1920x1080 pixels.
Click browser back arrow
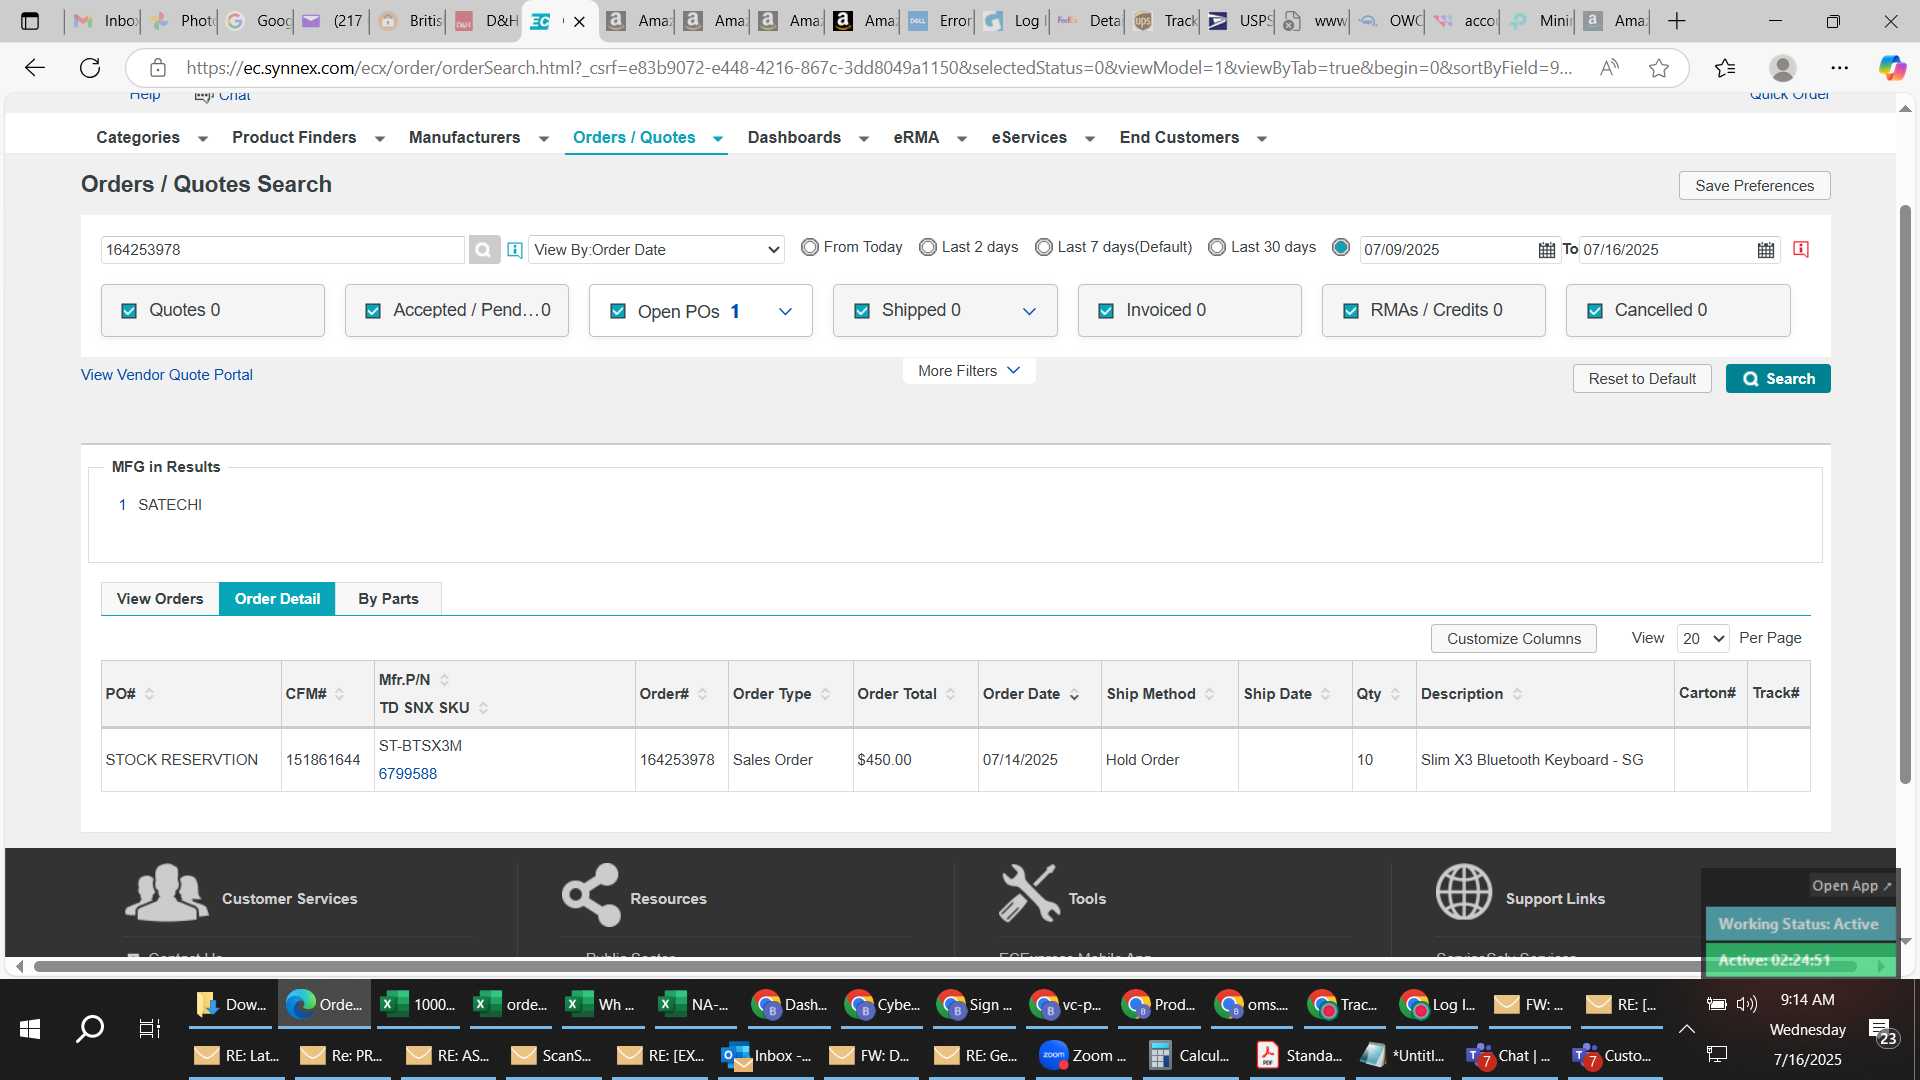pos(35,68)
